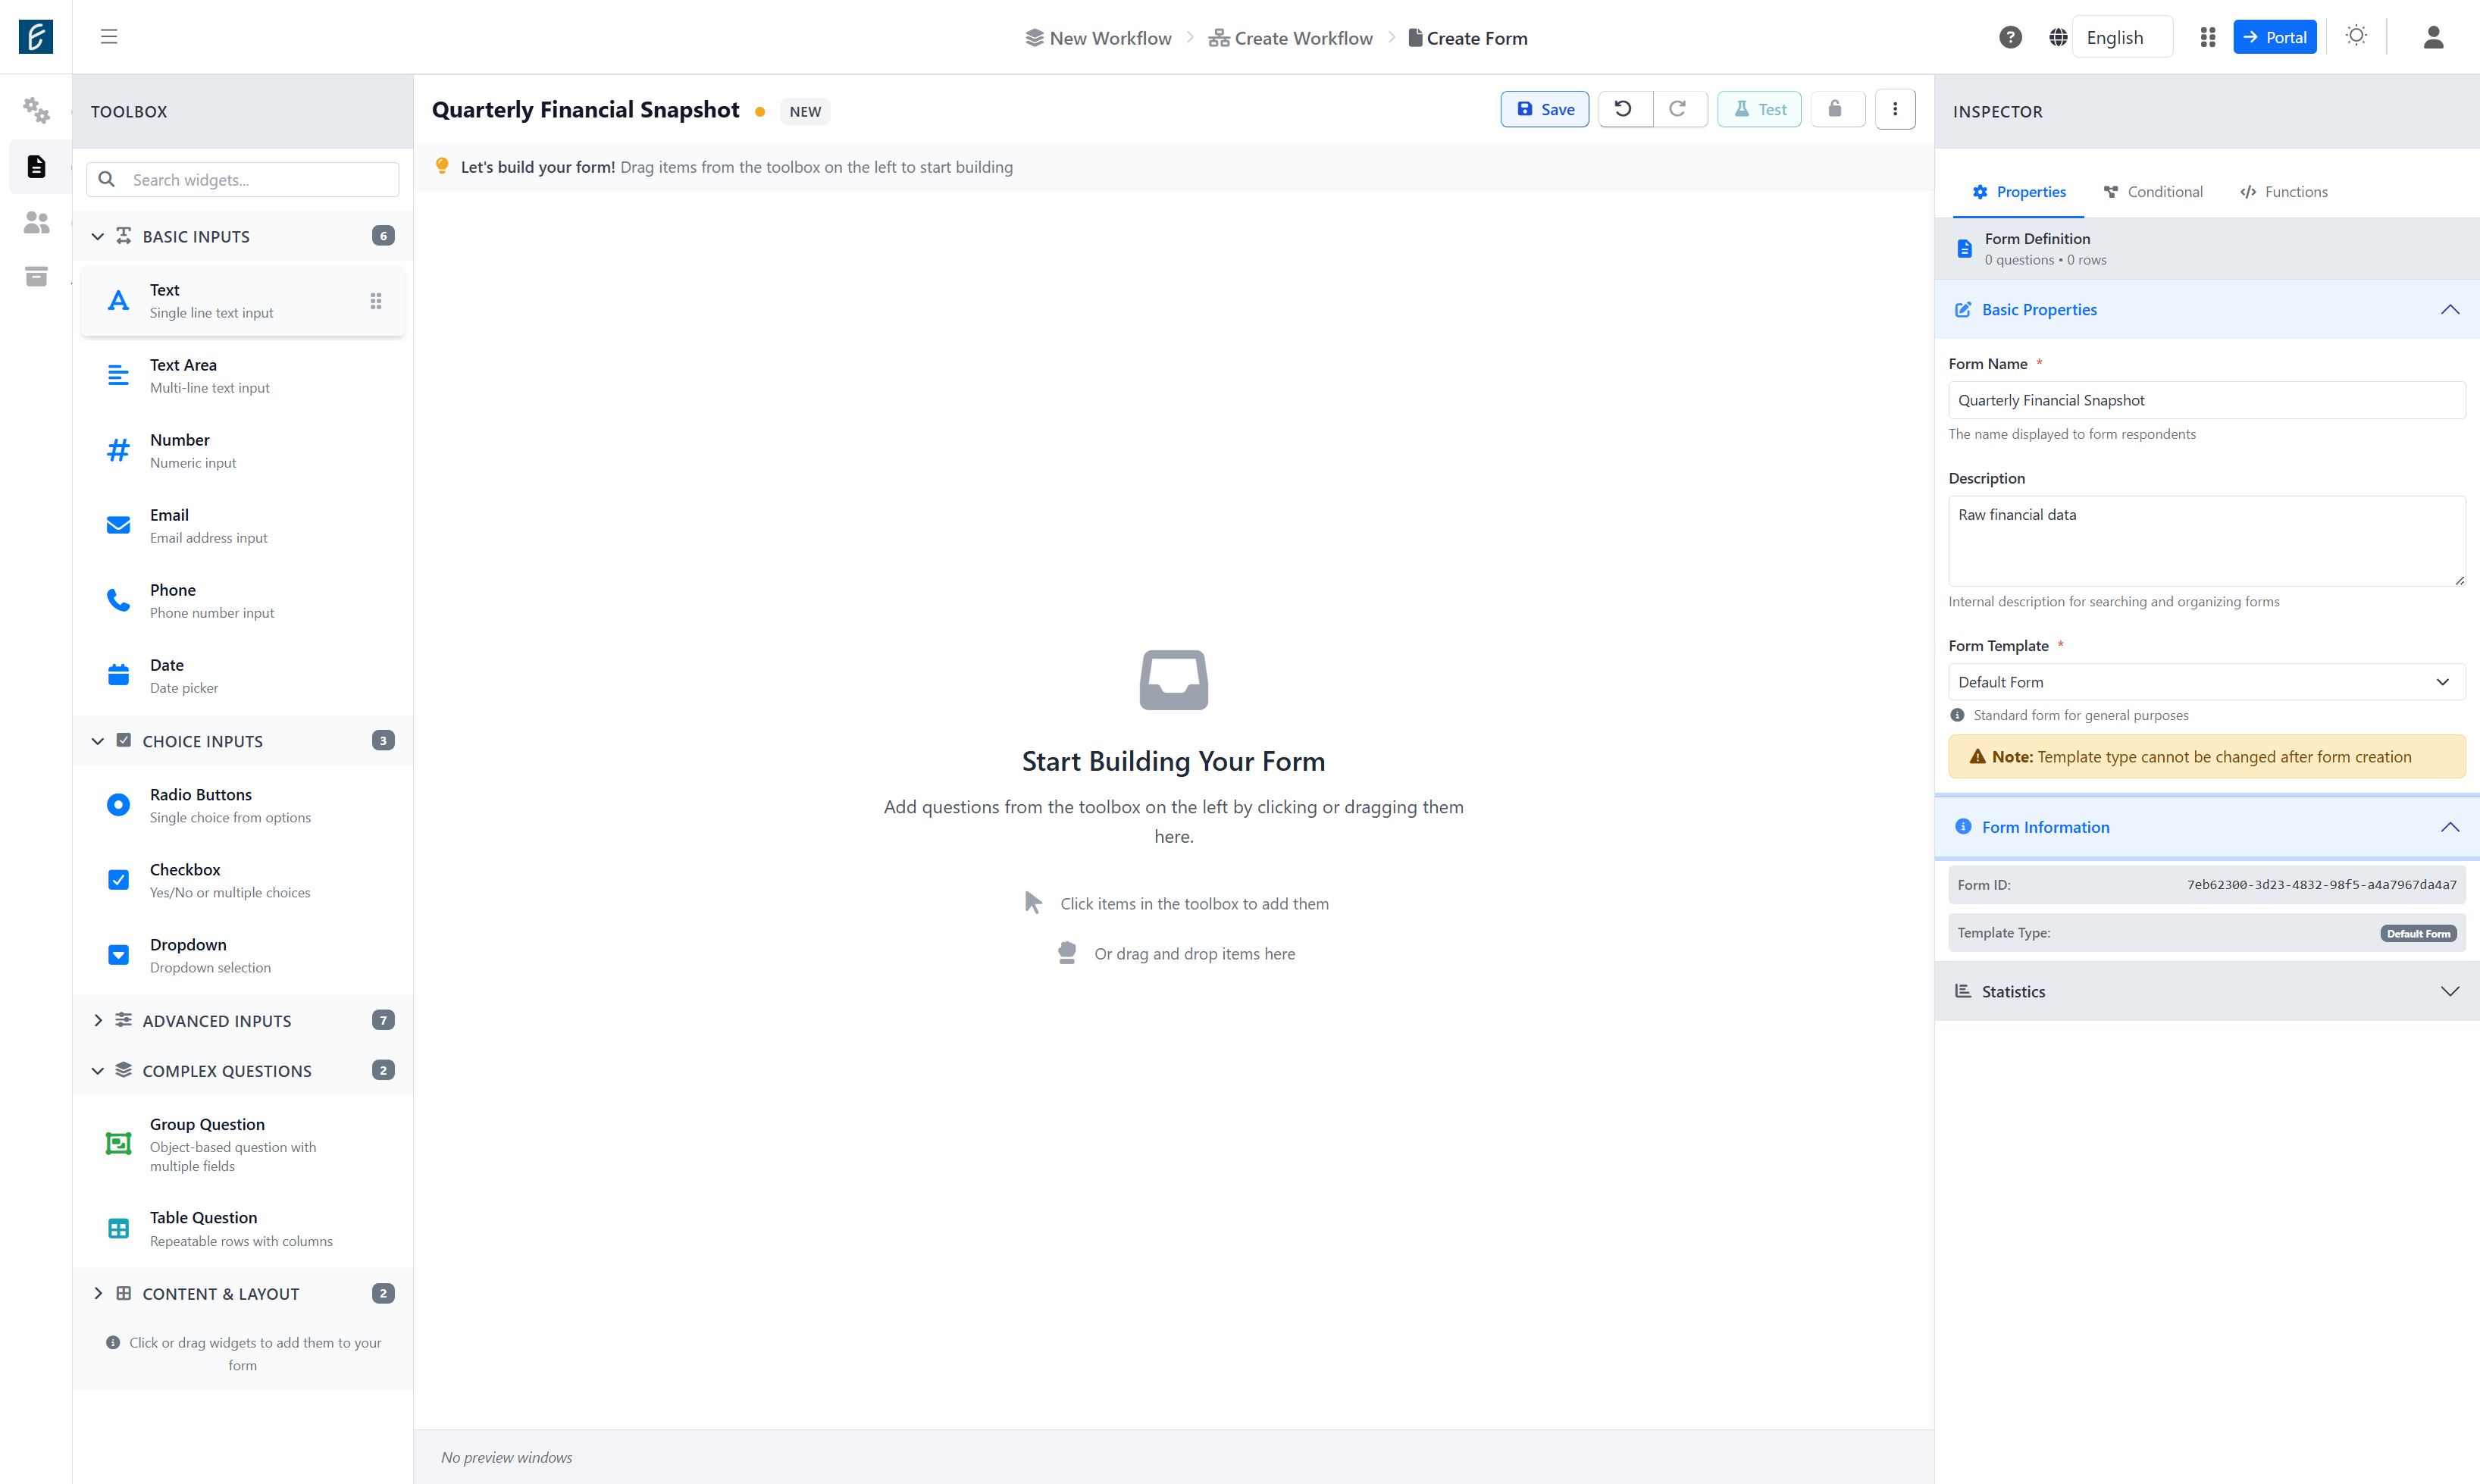This screenshot has width=2480, height=1484.
Task: Open the hamburger menu
Action: point(109,37)
